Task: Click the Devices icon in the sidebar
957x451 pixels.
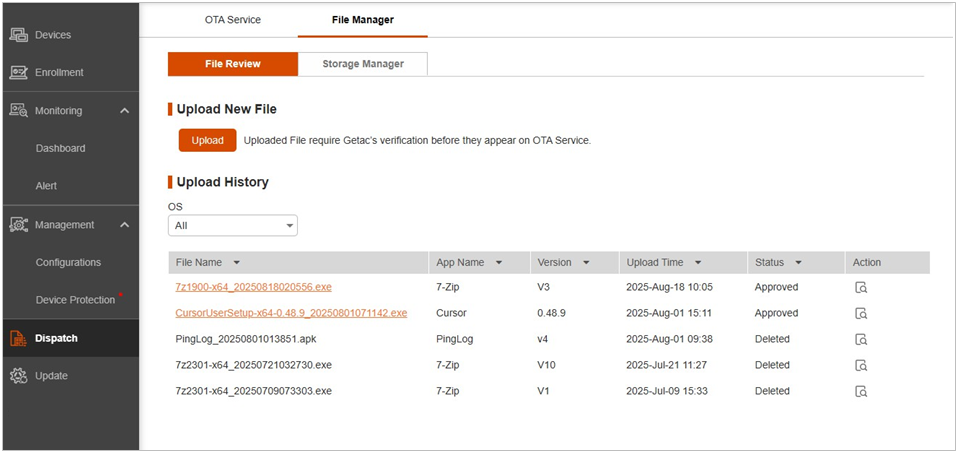Action: click(x=18, y=35)
